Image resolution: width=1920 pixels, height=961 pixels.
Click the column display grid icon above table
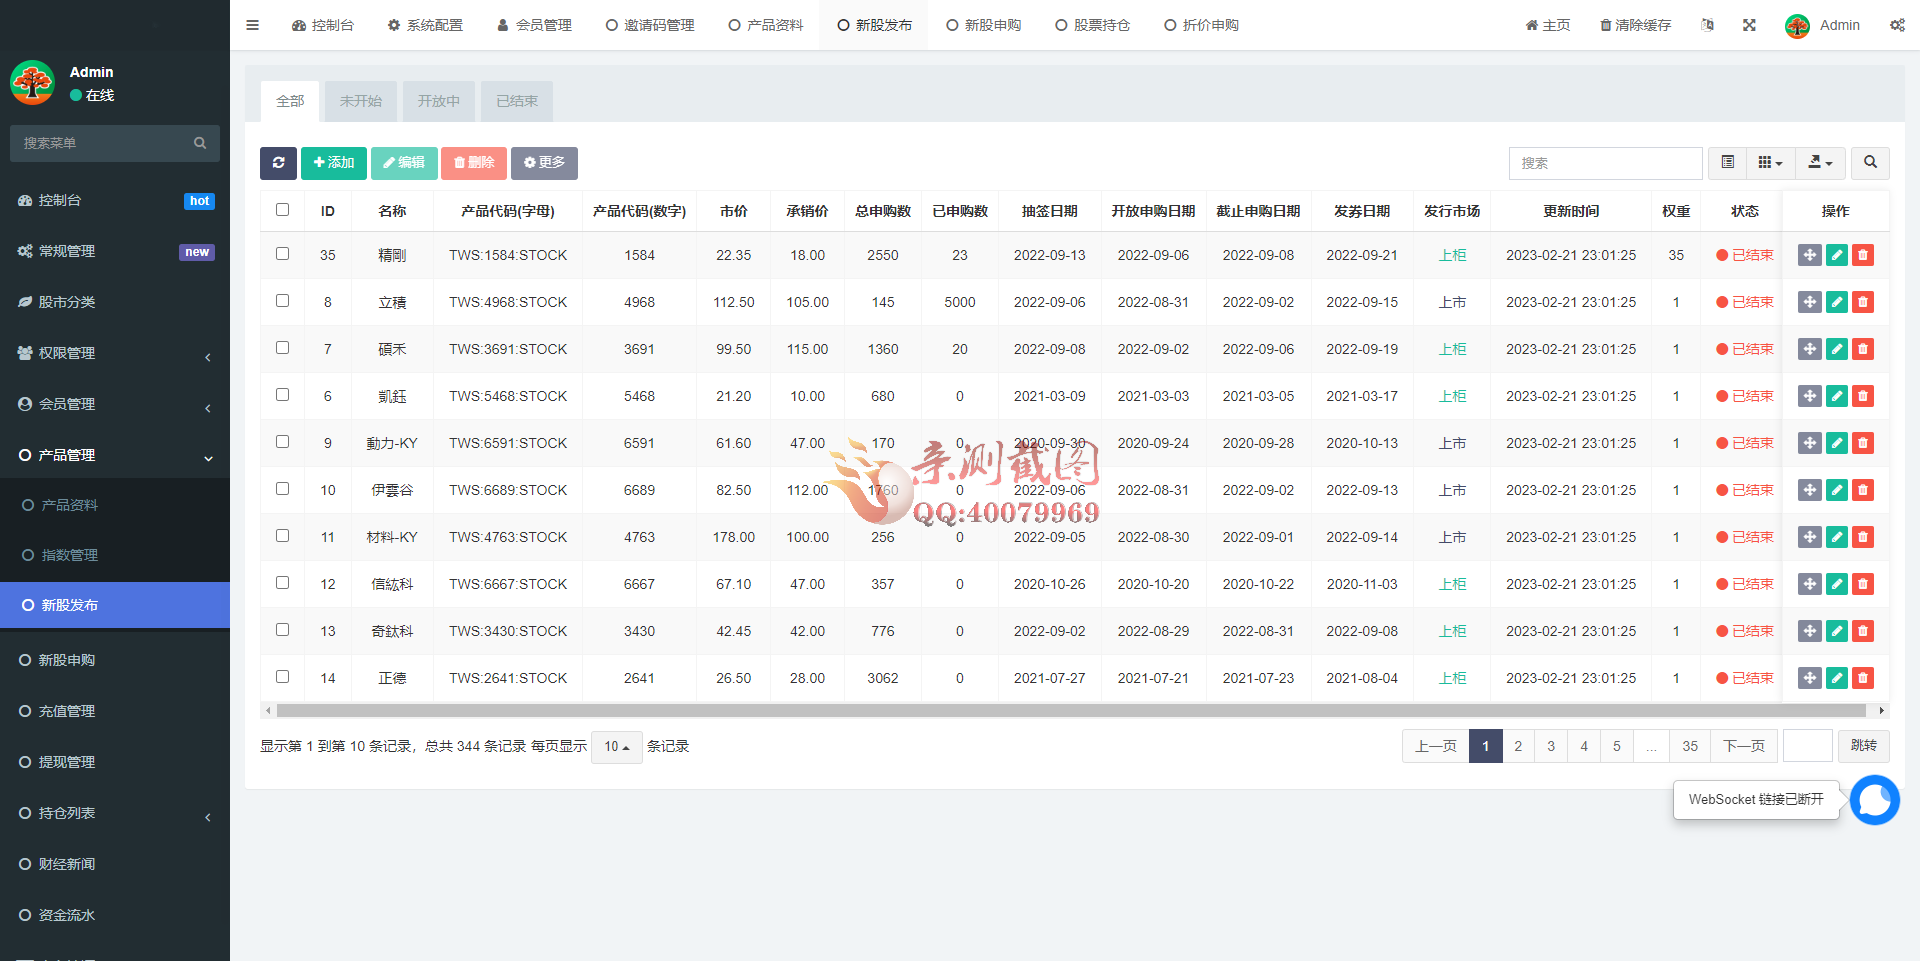pyautogui.click(x=1770, y=162)
